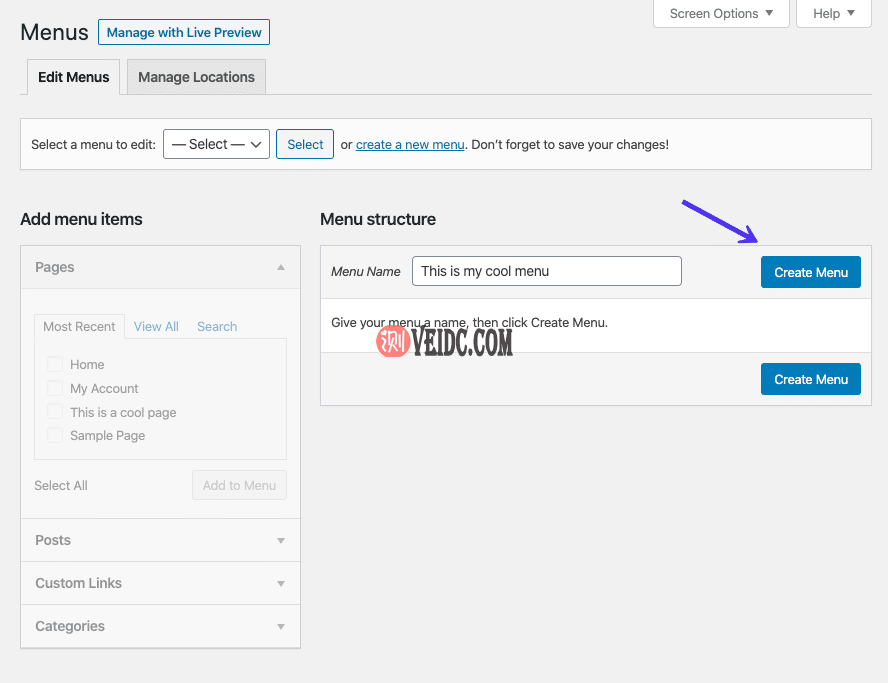Image resolution: width=888 pixels, height=683 pixels.
Task: Click the Select All link
Action: (61, 486)
